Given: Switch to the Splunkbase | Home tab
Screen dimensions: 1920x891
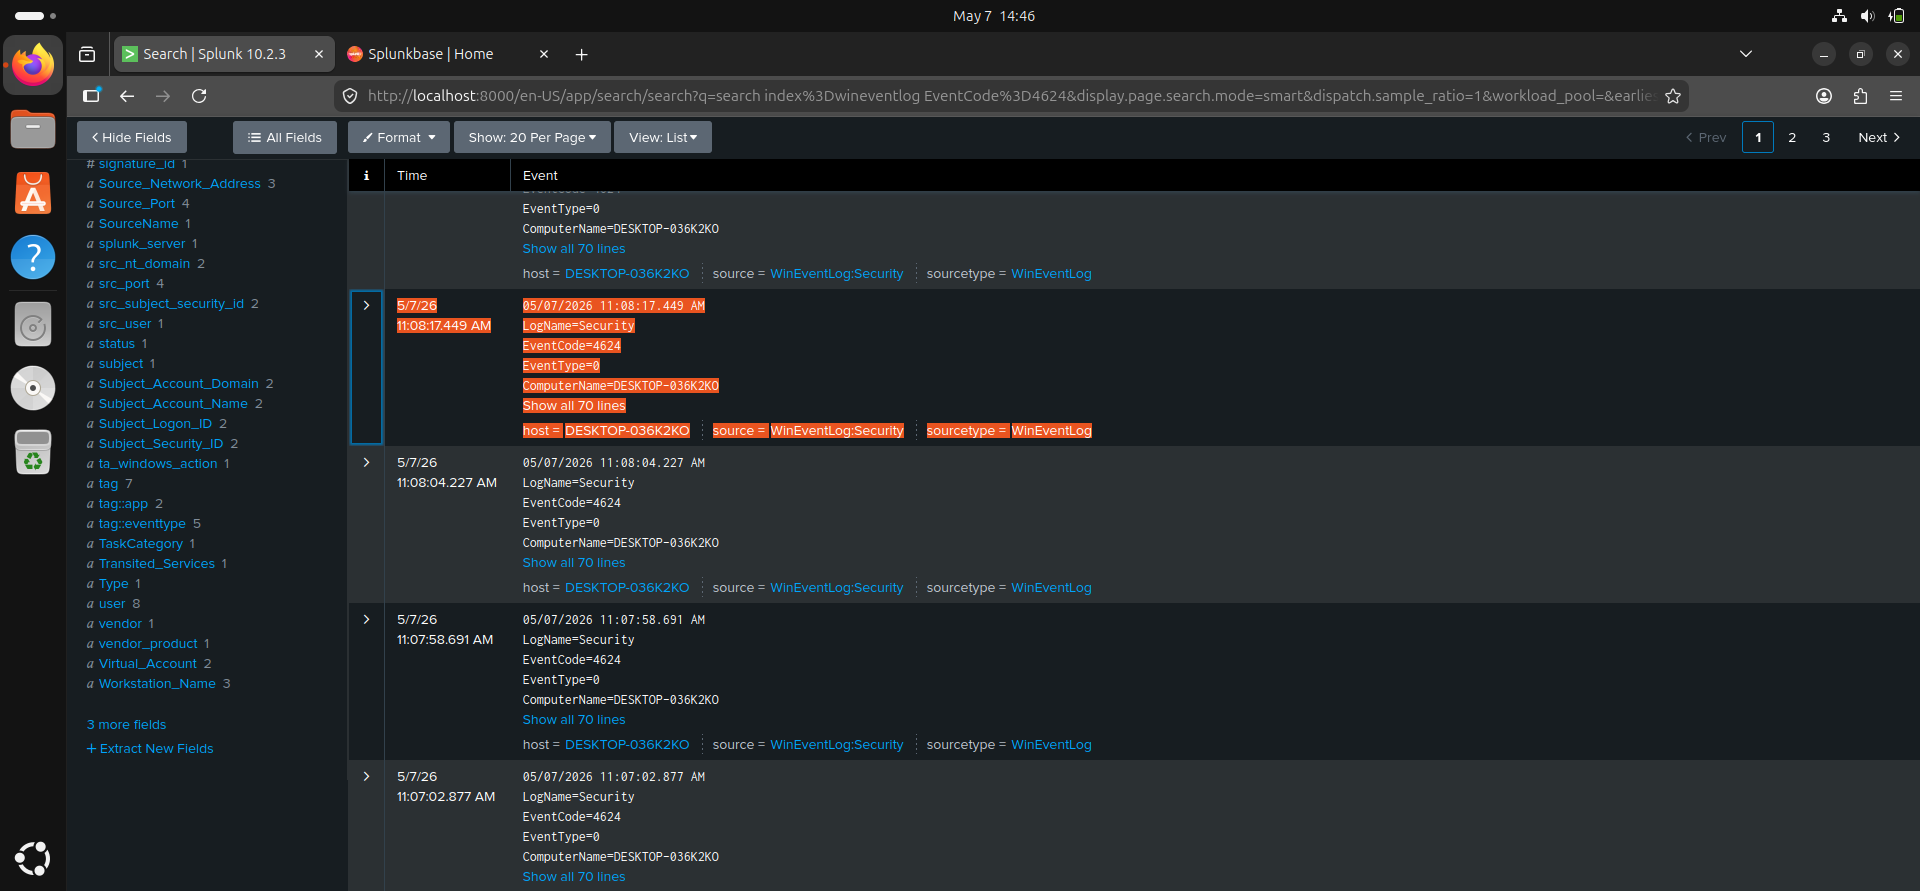Looking at the screenshot, I should pos(448,54).
